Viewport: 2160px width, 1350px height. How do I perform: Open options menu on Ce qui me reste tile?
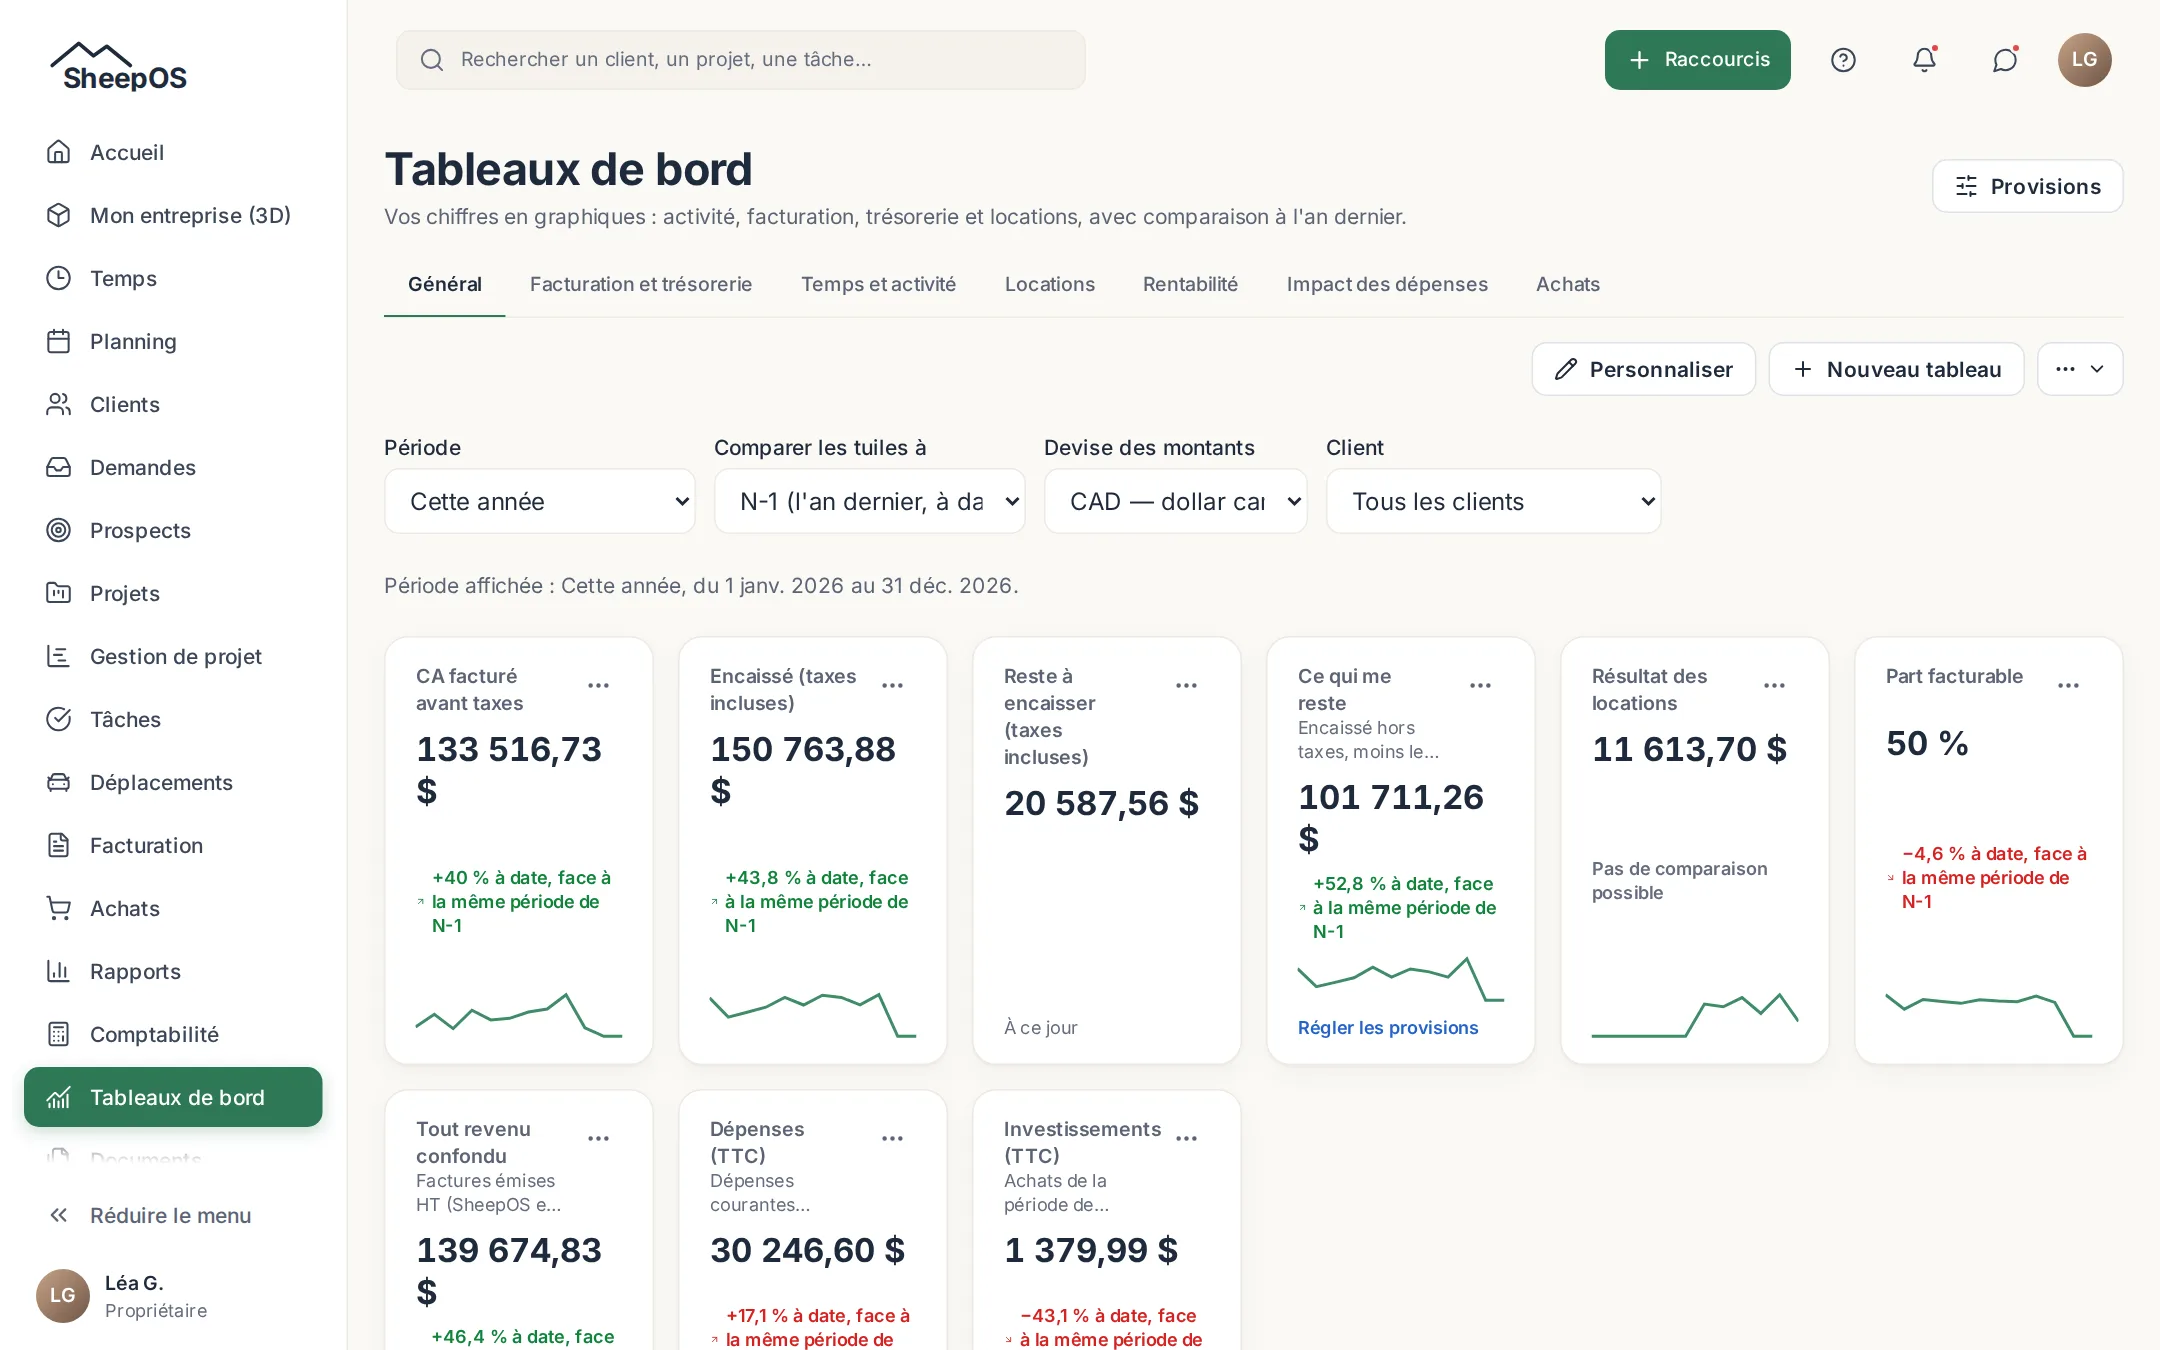tap(1480, 685)
